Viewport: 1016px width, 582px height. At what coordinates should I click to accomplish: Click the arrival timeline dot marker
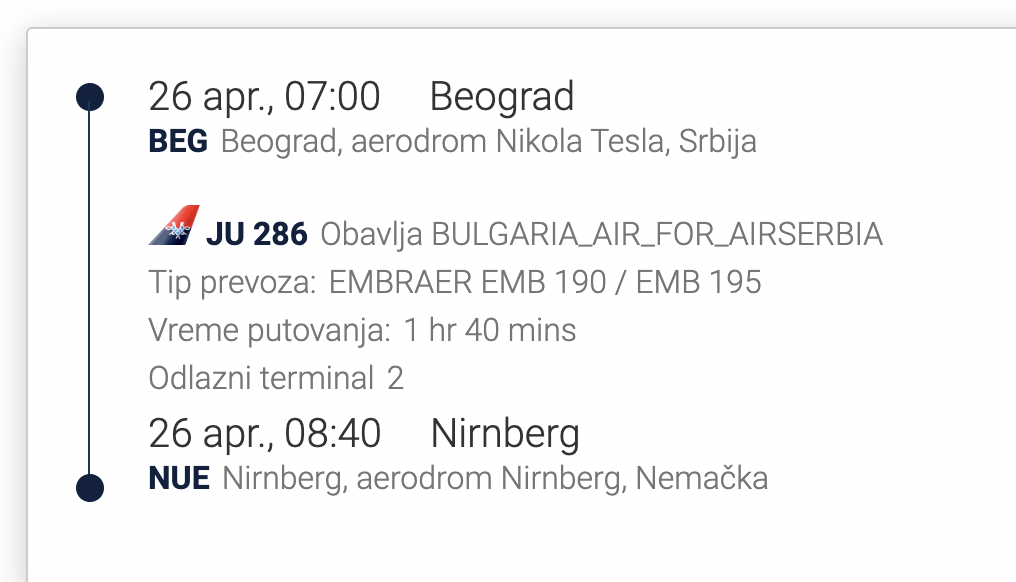tap(90, 488)
